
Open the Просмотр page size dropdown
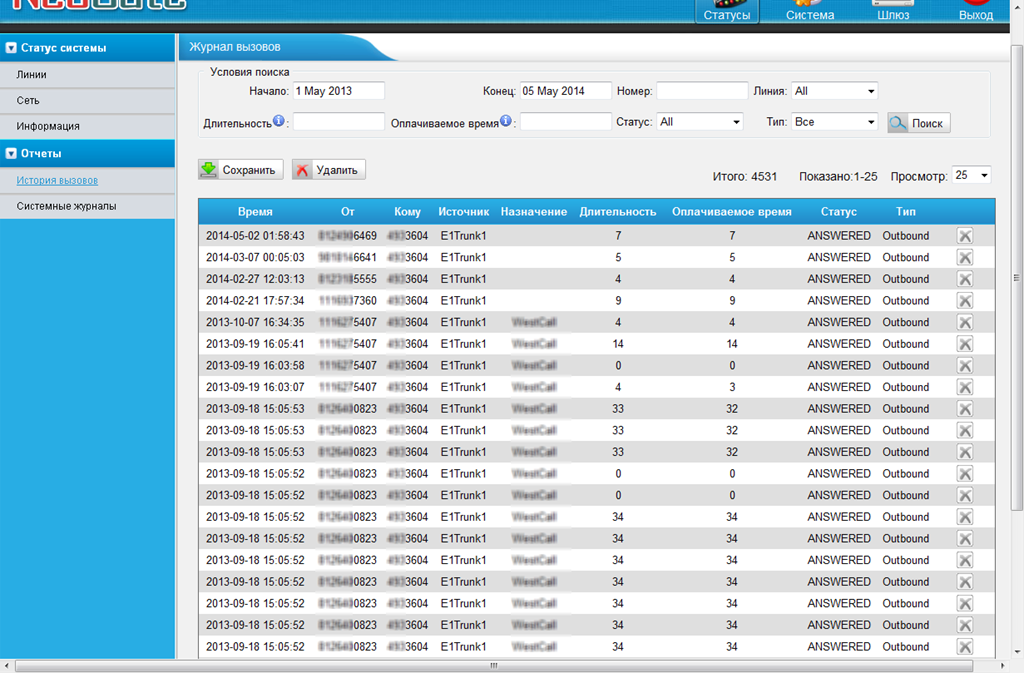click(971, 175)
